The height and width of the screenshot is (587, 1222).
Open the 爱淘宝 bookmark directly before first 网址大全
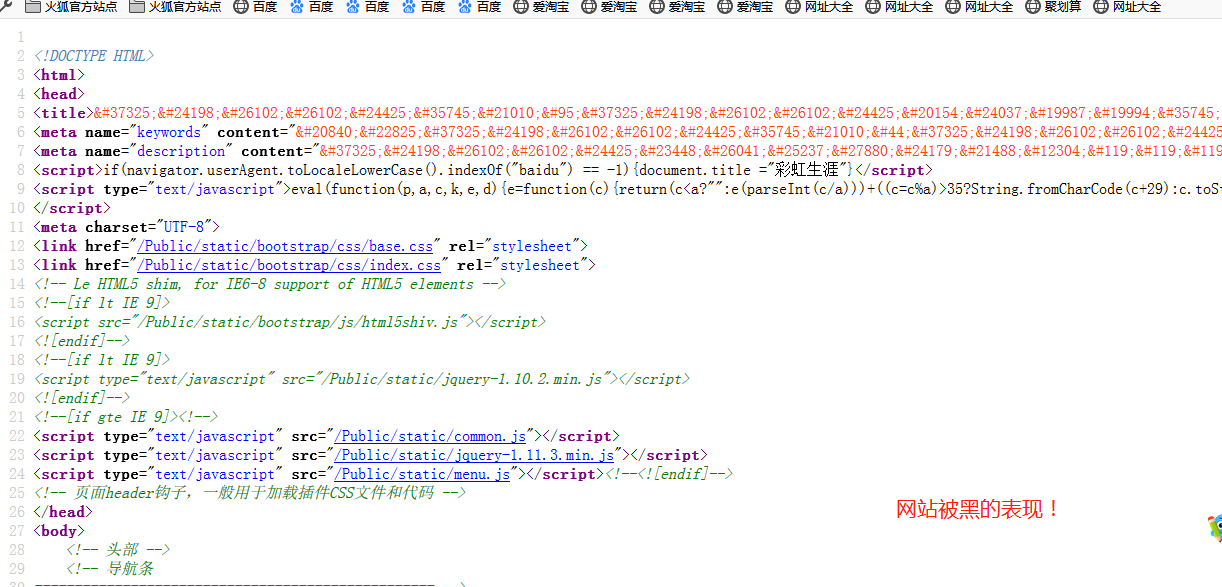point(745,7)
